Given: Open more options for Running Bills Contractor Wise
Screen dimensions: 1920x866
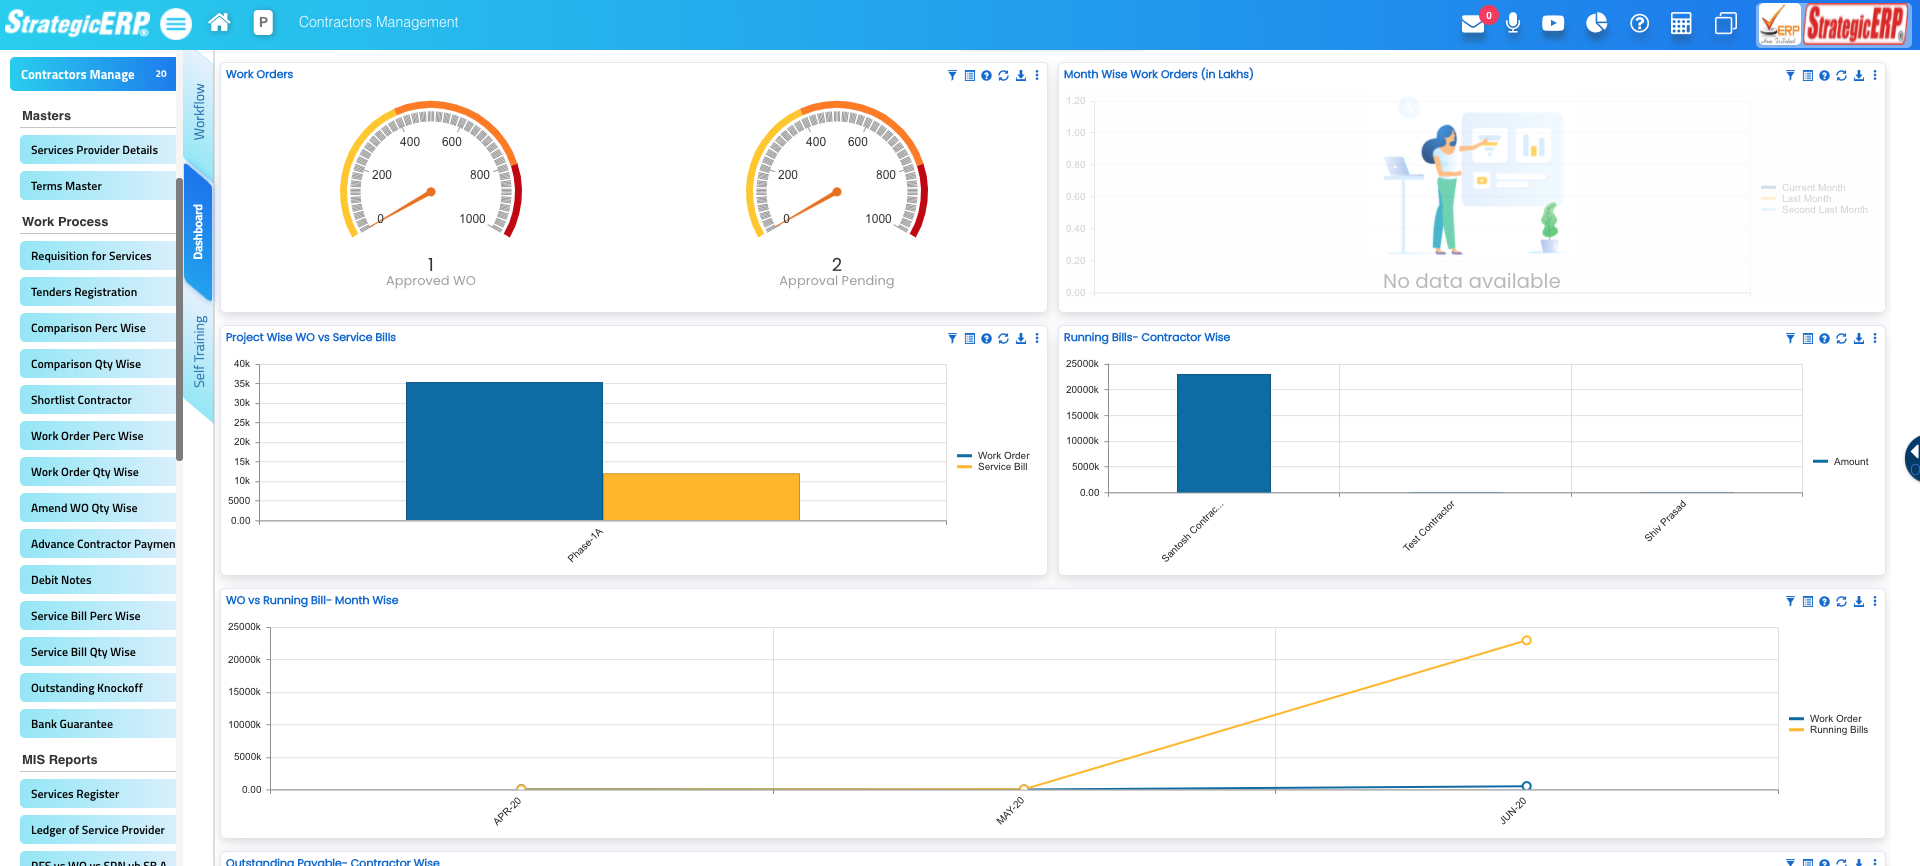Looking at the screenshot, I should (x=1875, y=338).
